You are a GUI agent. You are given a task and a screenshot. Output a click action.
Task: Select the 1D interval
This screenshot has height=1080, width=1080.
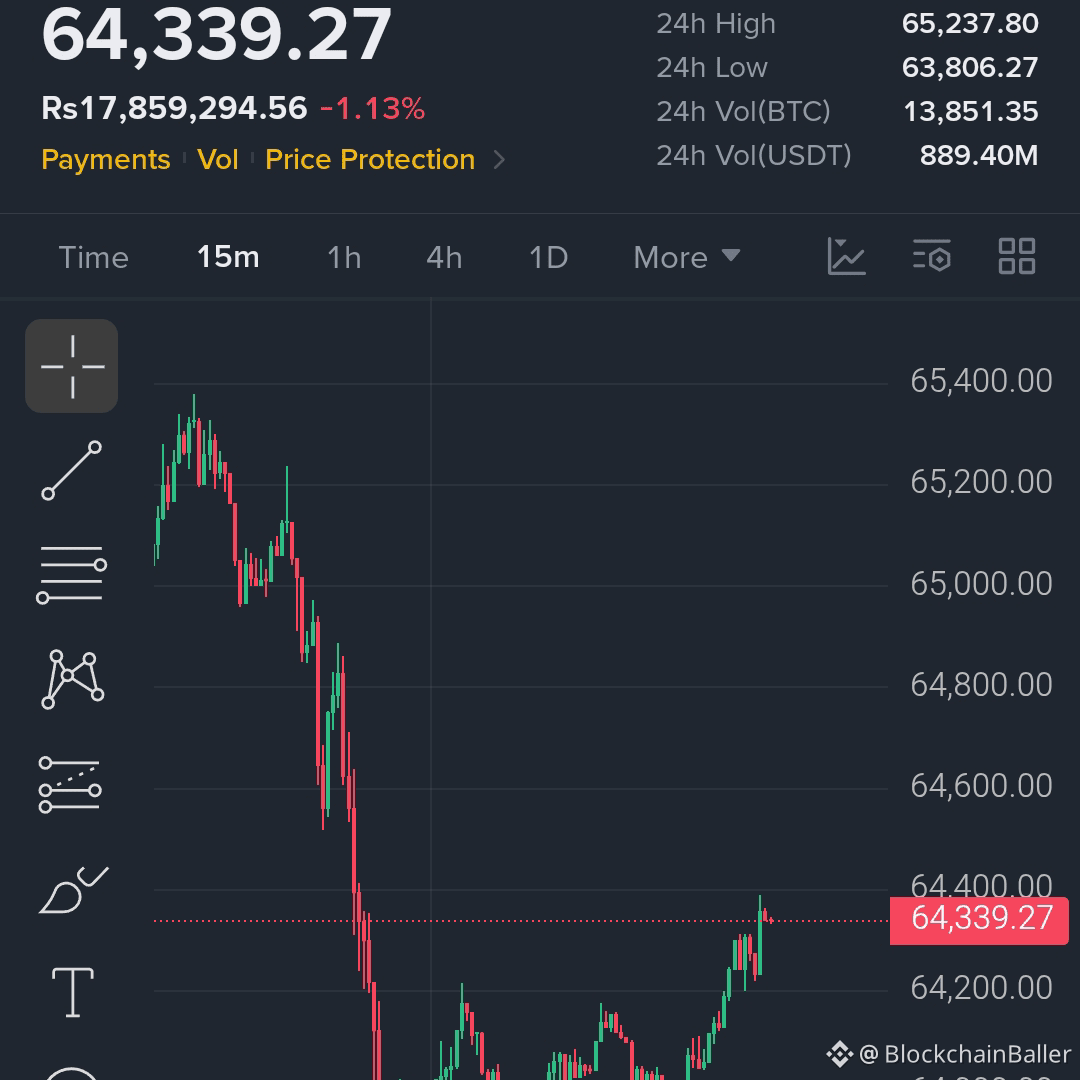coord(548,258)
